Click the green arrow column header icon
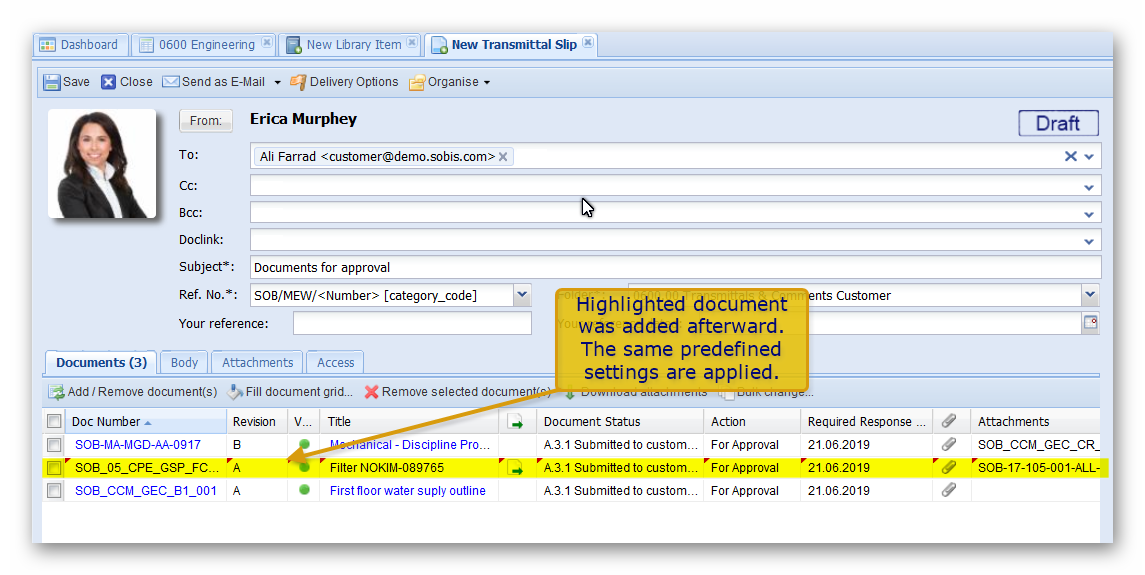This screenshot has width=1145, height=575. click(x=516, y=422)
